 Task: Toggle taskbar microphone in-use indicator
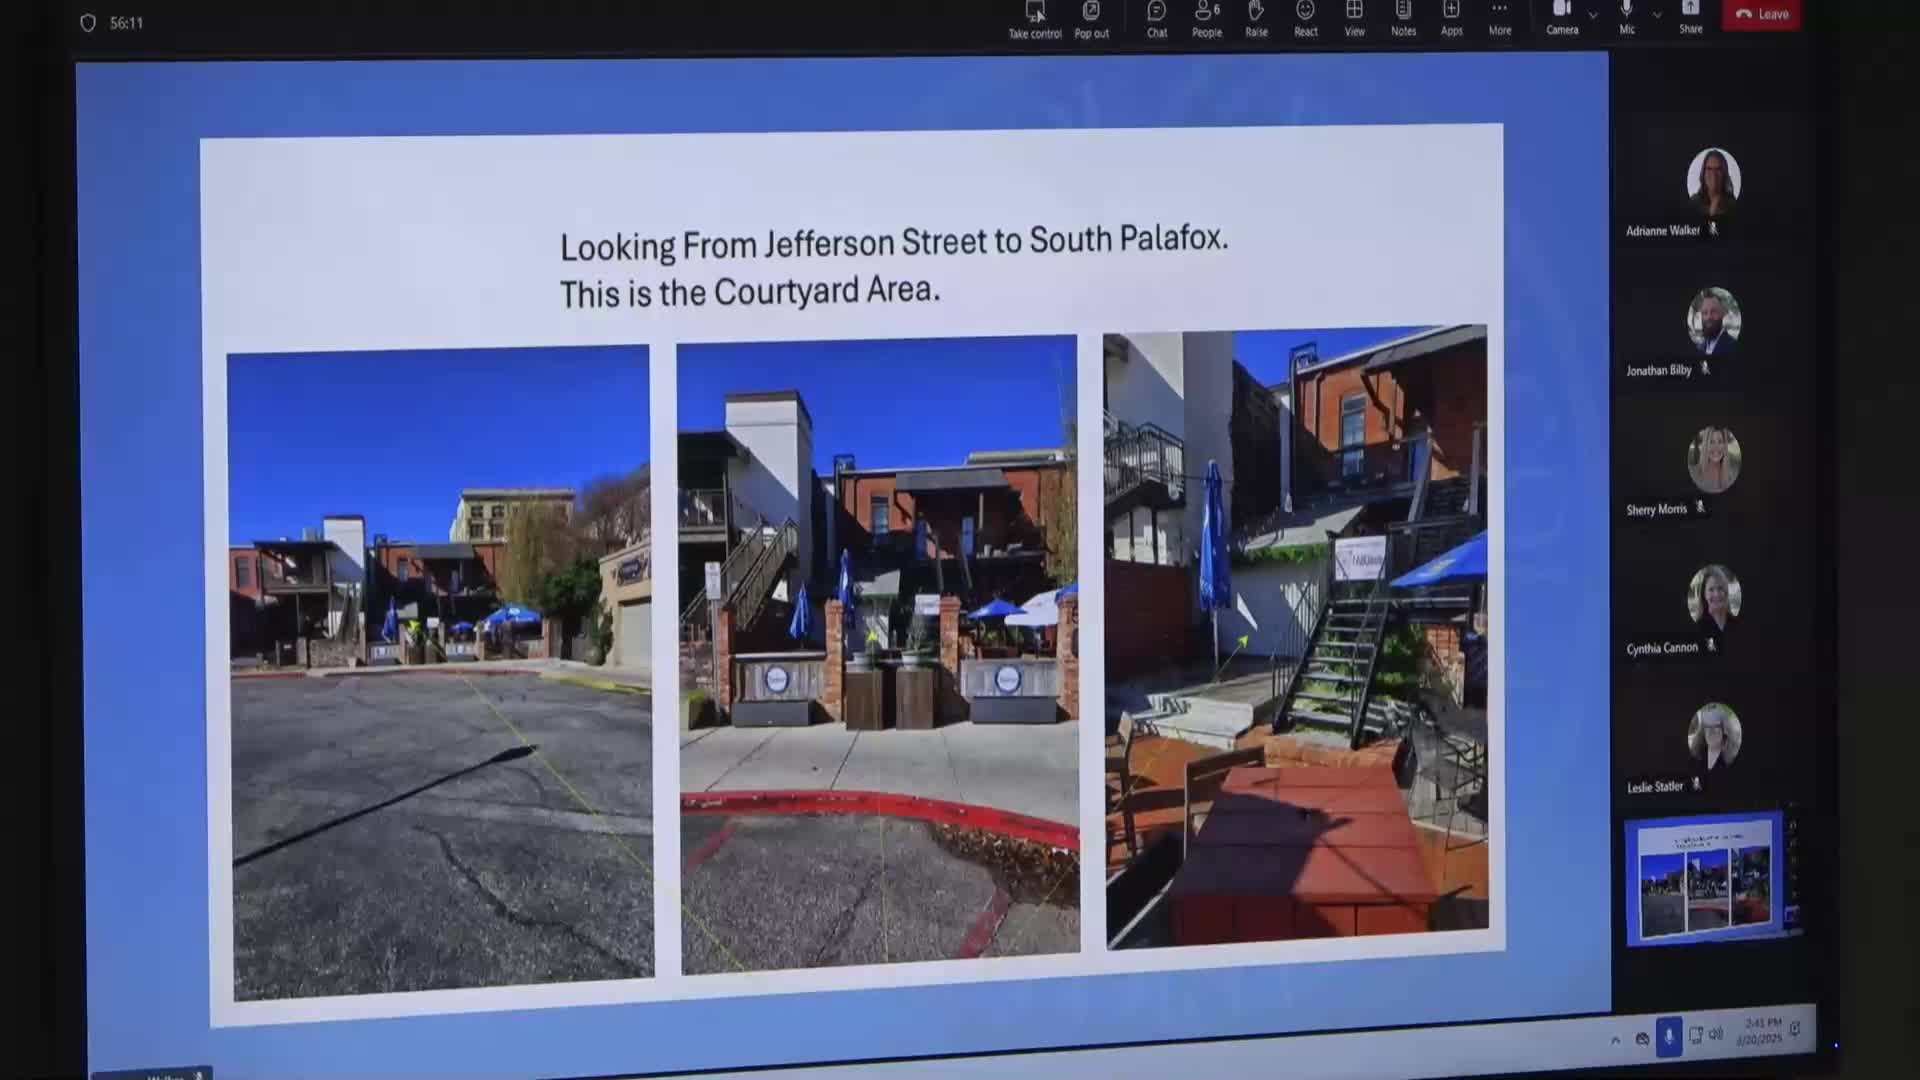coord(1668,1037)
